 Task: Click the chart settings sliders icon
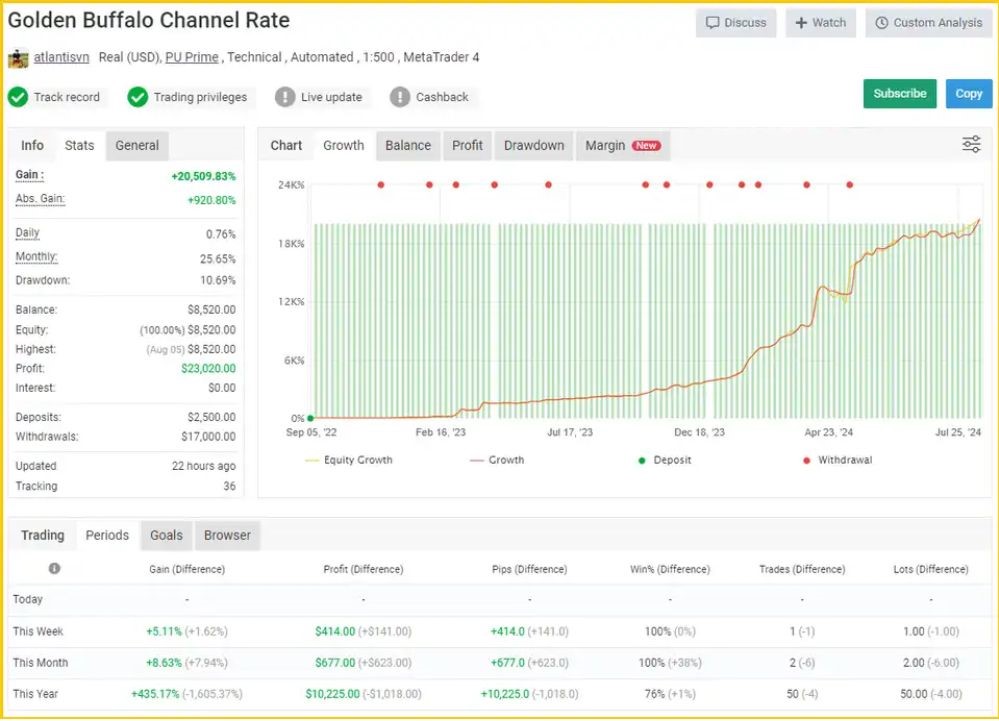click(971, 145)
